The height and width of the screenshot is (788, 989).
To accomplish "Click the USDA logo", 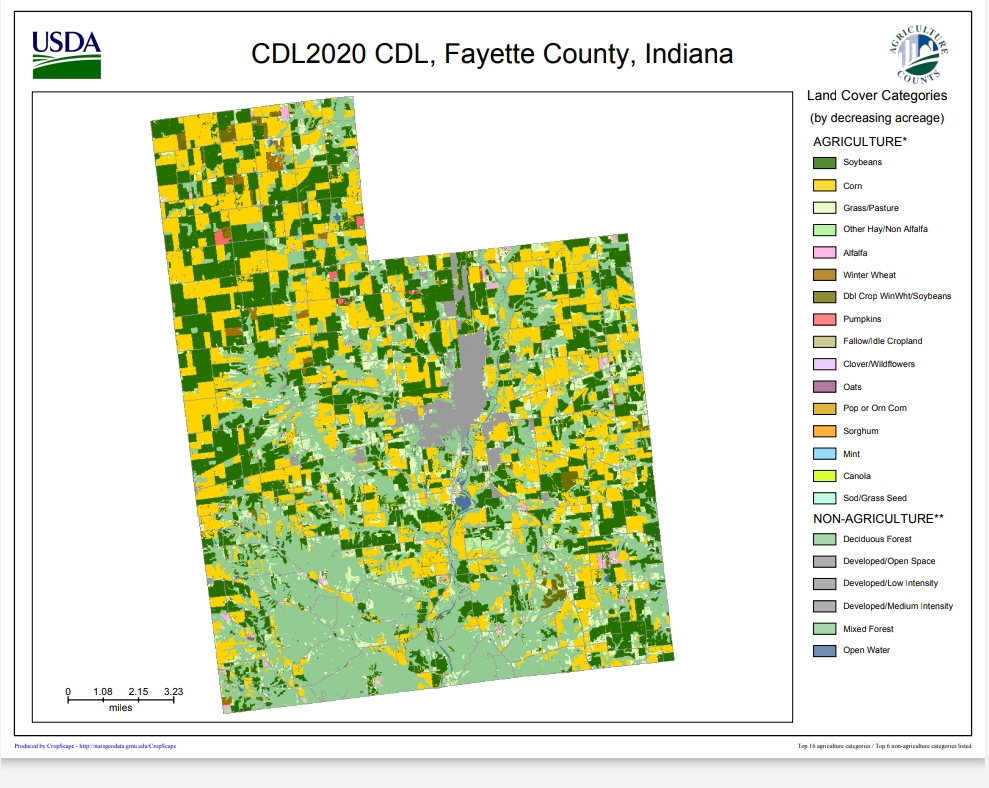I will [x=67, y=55].
